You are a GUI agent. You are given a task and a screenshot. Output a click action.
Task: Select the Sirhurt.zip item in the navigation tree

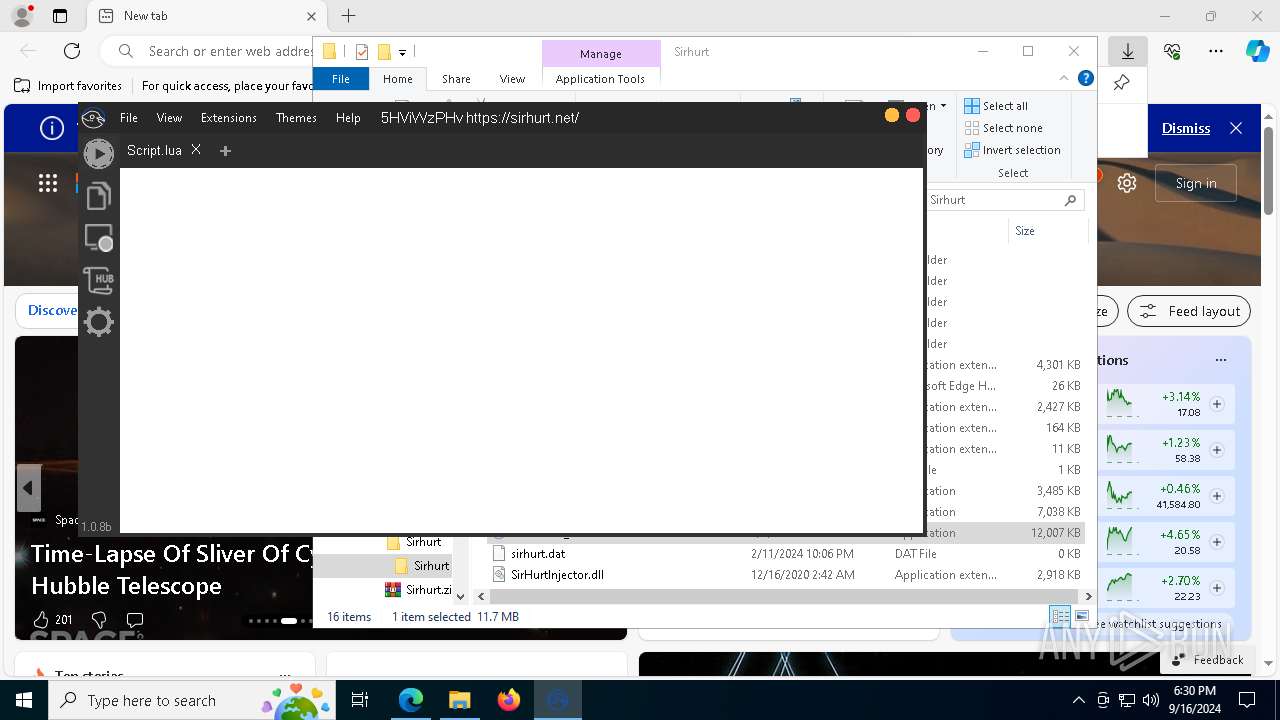(419, 590)
